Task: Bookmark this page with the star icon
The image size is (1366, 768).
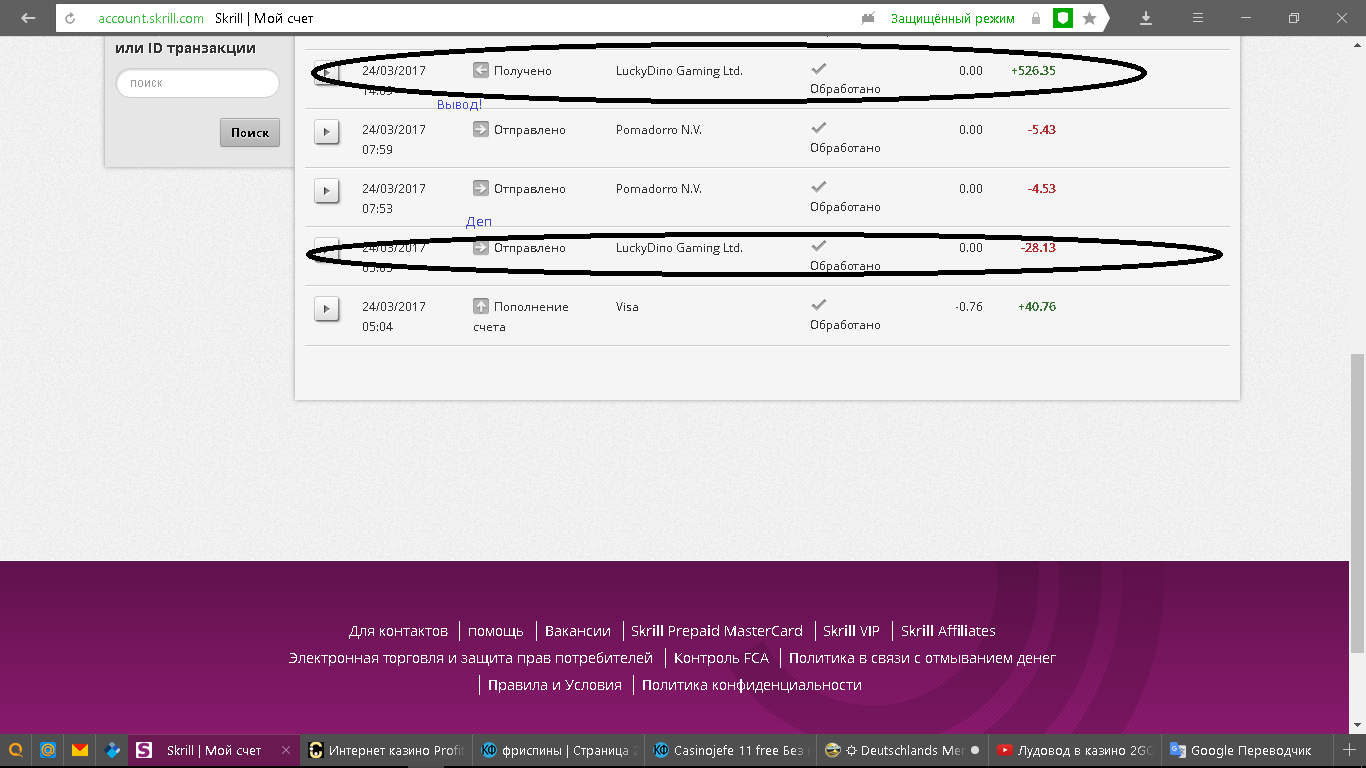Action: [1090, 18]
